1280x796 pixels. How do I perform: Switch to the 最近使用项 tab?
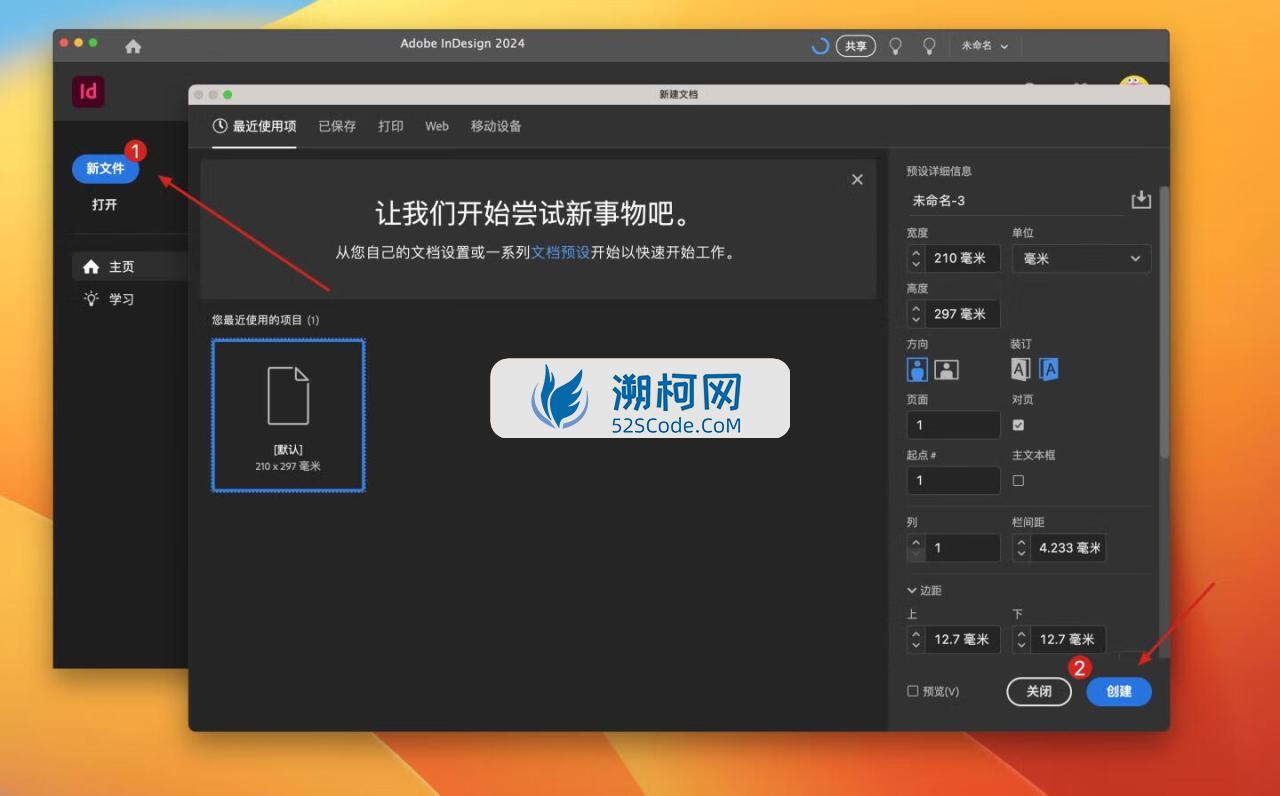[254, 126]
